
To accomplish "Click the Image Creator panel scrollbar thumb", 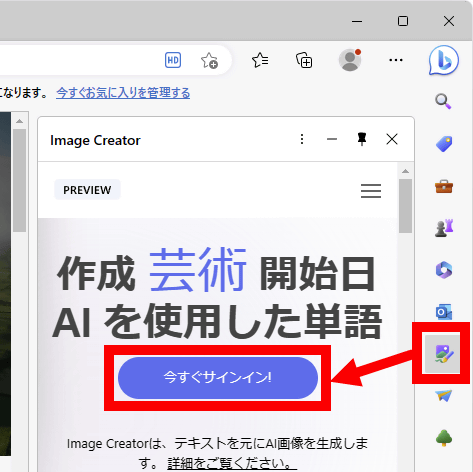I will pos(405,206).
